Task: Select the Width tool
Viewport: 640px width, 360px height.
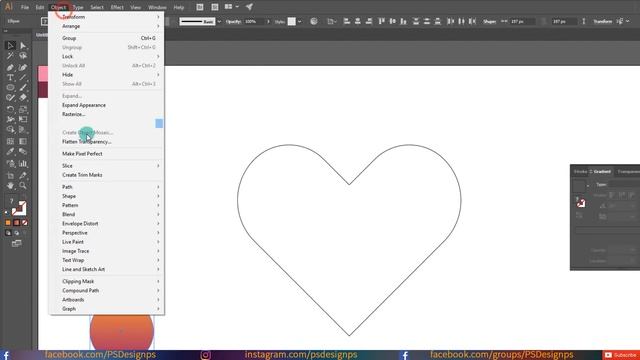Action: point(10,120)
